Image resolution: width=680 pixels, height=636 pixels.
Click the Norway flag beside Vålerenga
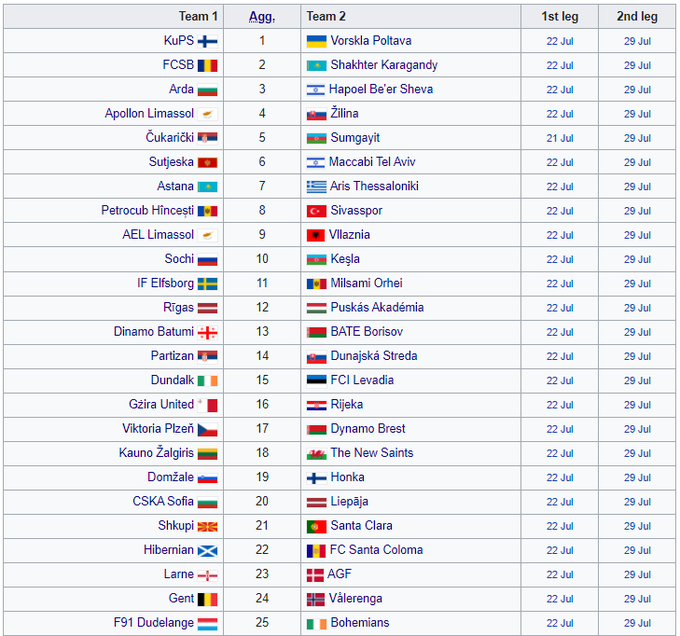[x=316, y=599]
